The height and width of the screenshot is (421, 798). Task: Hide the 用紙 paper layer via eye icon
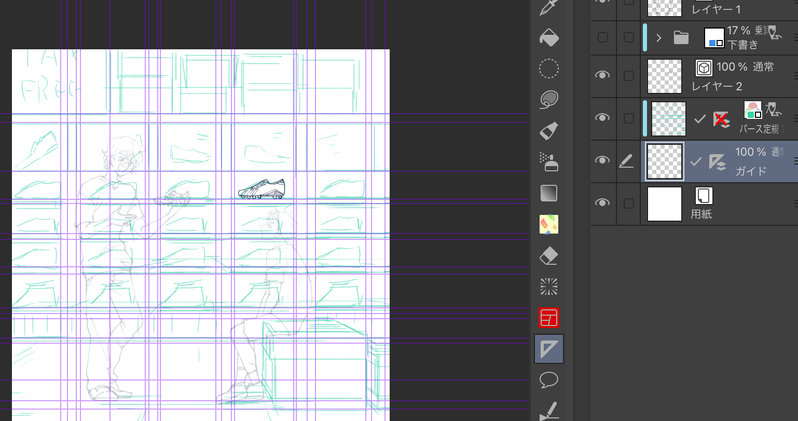point(603,203)
